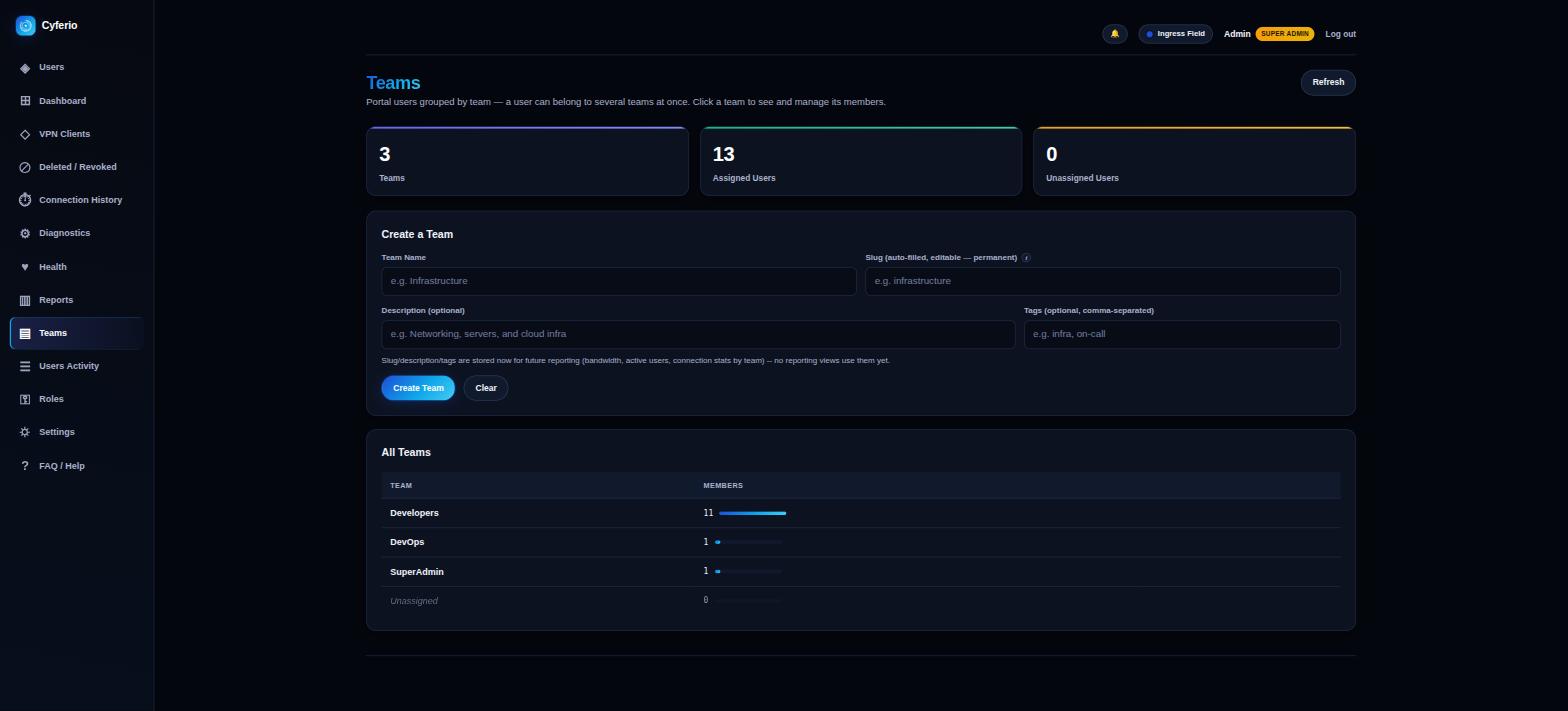Image resolution: width=1568 pixels, height=711 pixels.
Task: Click the Teams page heading
Action: point(393,83)
